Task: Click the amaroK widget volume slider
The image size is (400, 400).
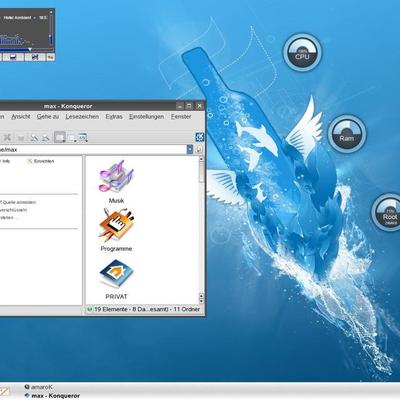Action: pyautogui.click(x=50, y=32)
